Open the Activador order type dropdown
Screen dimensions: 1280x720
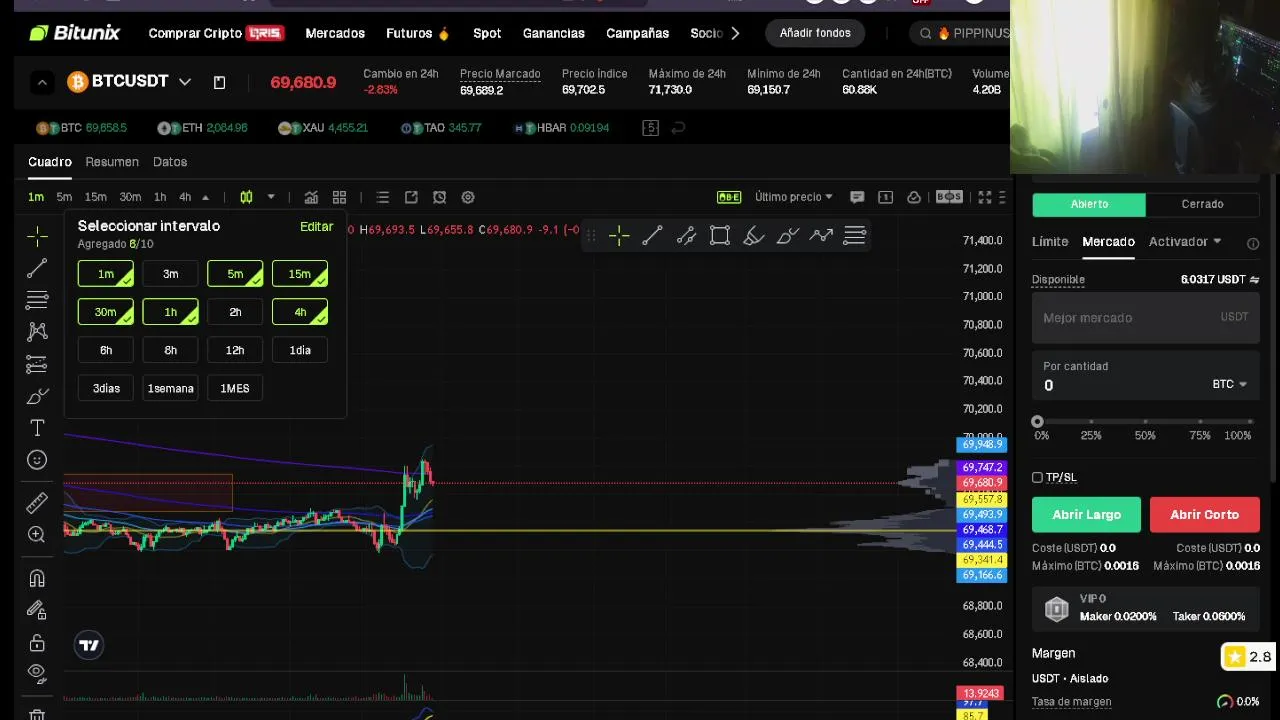click(x=1185, y=241)
